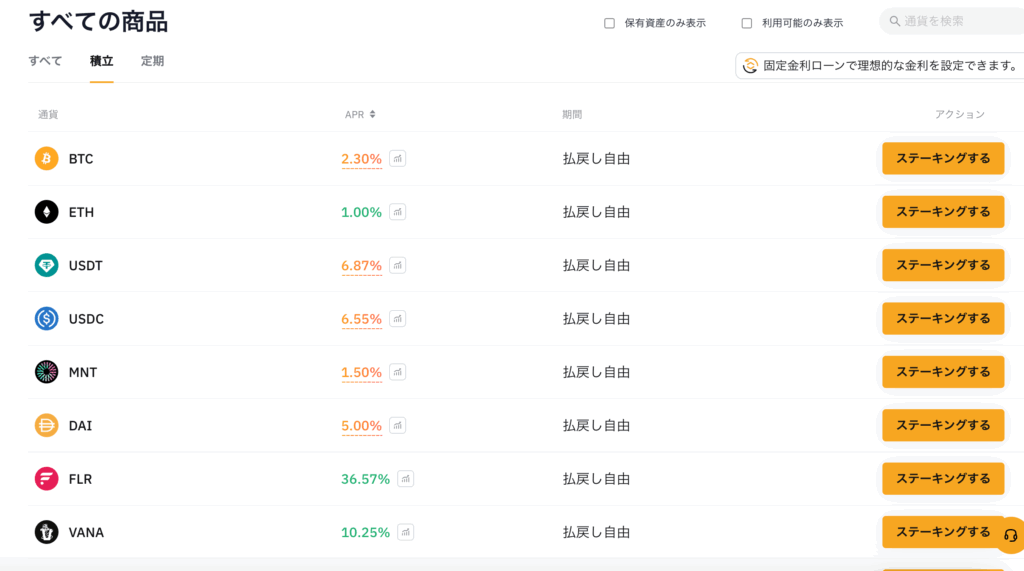Viewport: 1024px width, 571px height.
Task: Open the headset support chat icon
Action: click(x=1010, y=536)
